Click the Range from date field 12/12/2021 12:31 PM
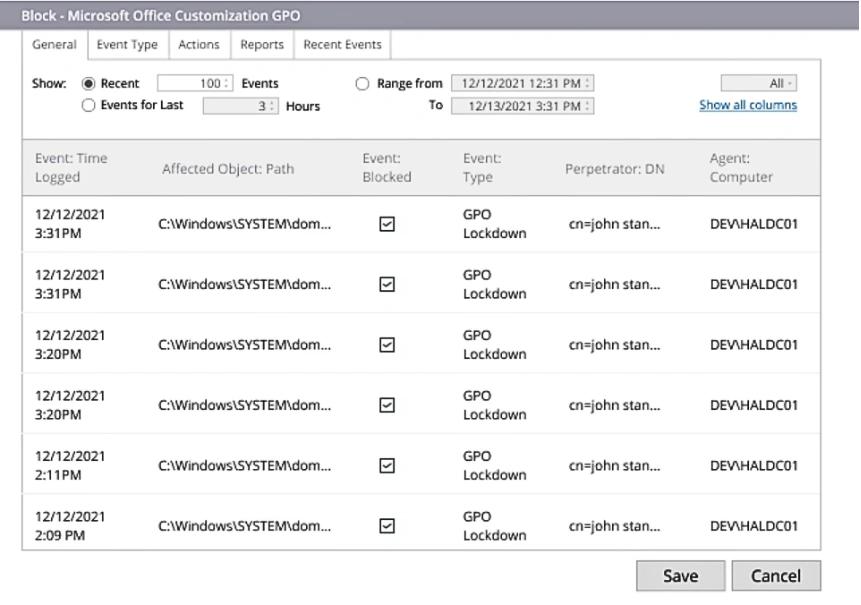The height and width of the screenshot is (605, 861). pos(523,83)
